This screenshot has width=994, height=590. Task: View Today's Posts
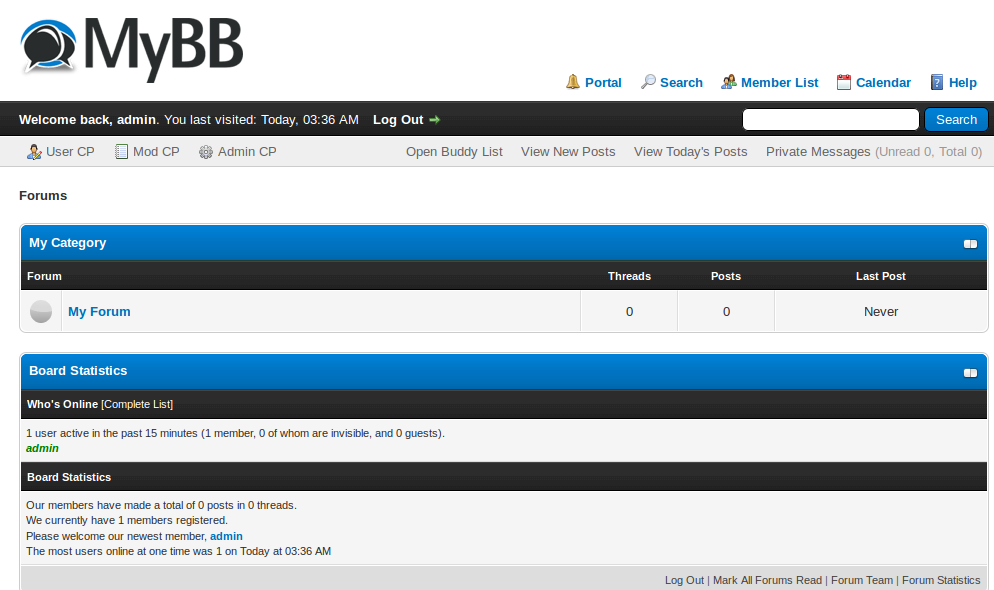click(690, 151)
